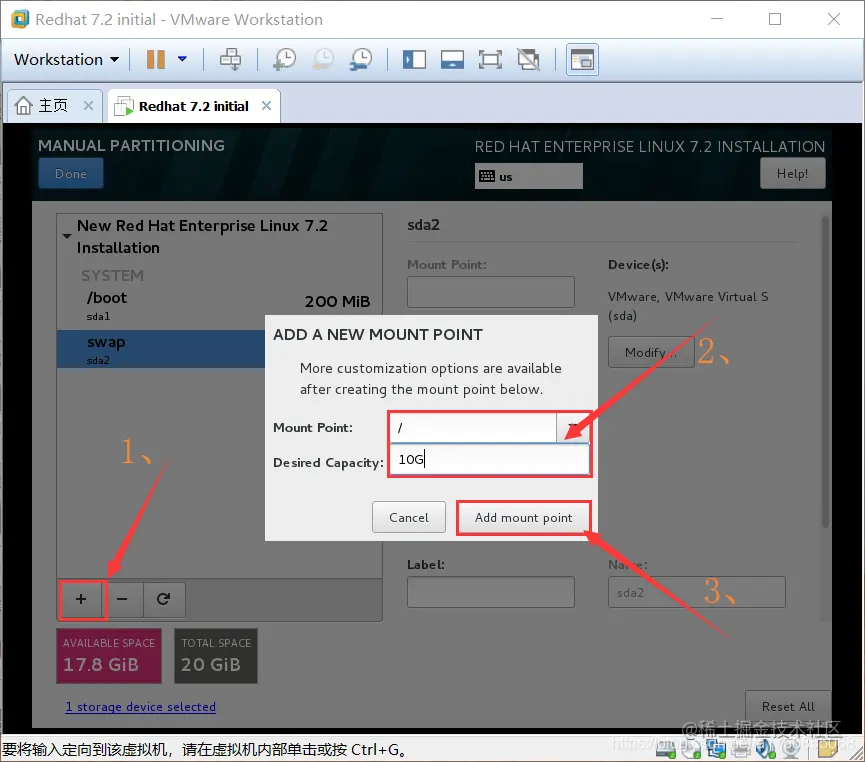865x762 pixels.
Task: Remove selected mount point with minus
Action: pyautogui.click(x=122, y=599)
